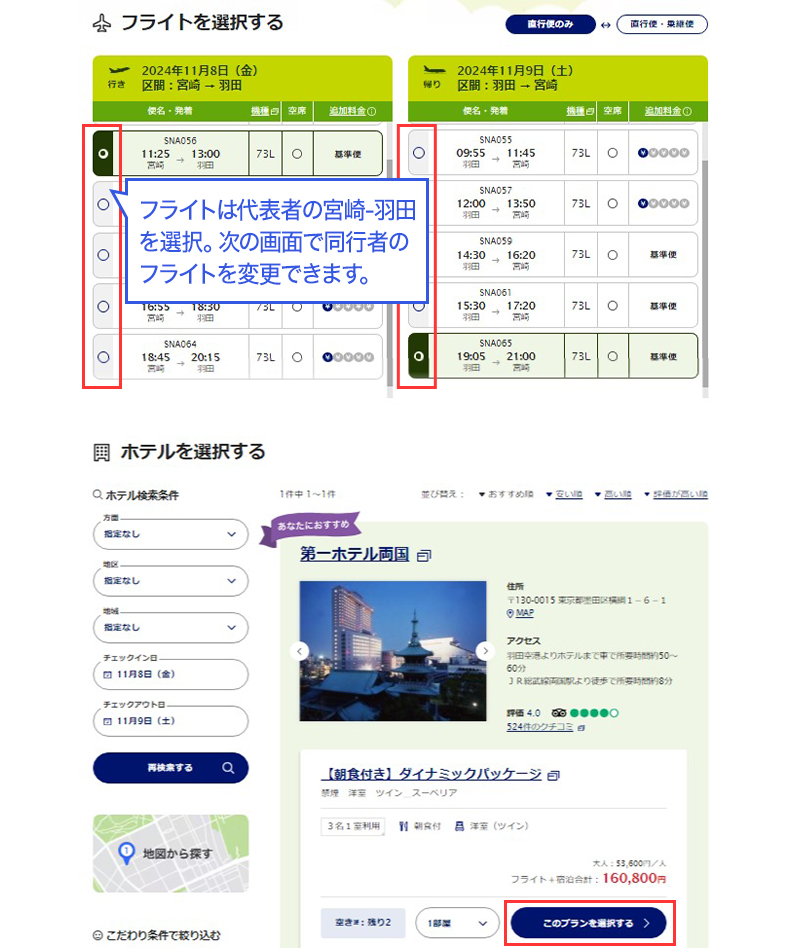
Task: Switch to 直行便・乗継便 filter
Action: point(662,24)
